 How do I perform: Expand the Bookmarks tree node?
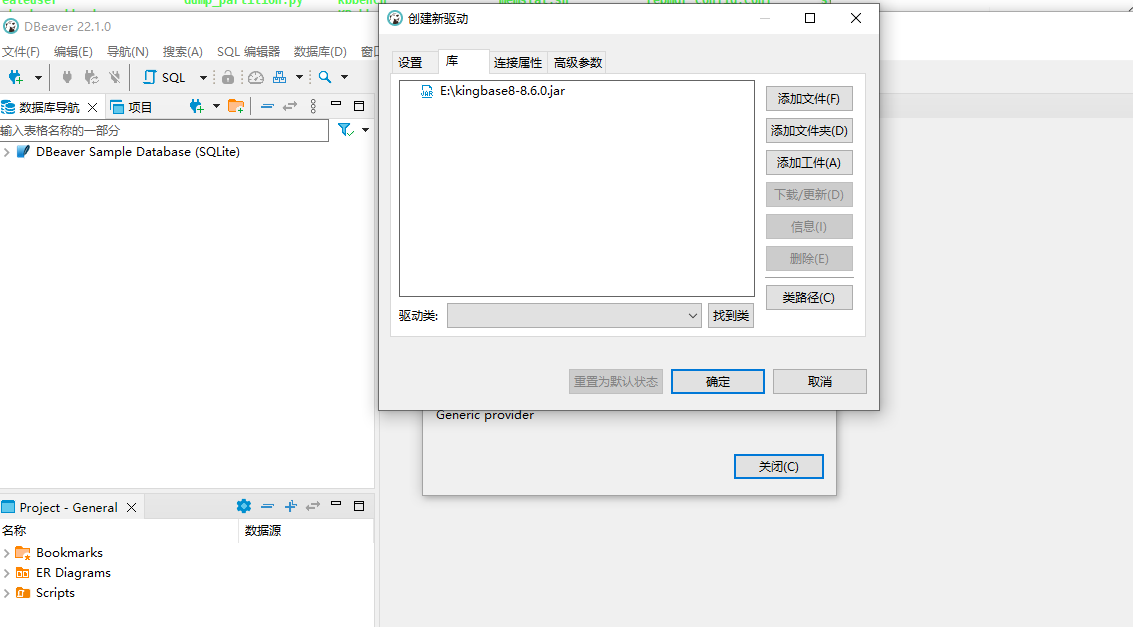(7, 553)
